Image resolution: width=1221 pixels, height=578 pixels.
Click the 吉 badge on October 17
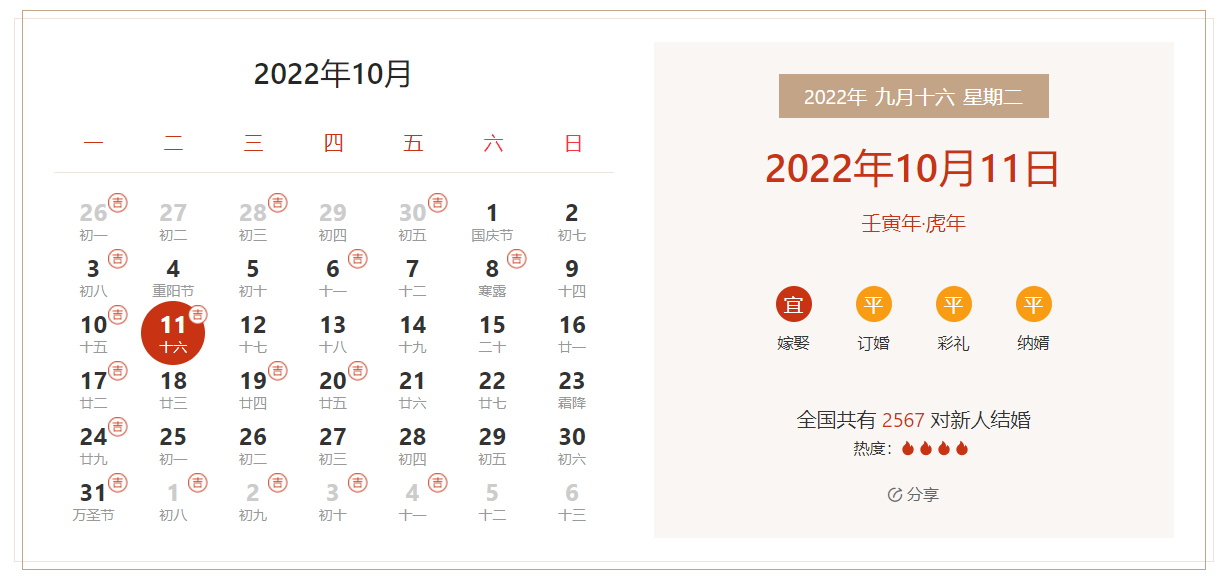(x=118, y=371)
